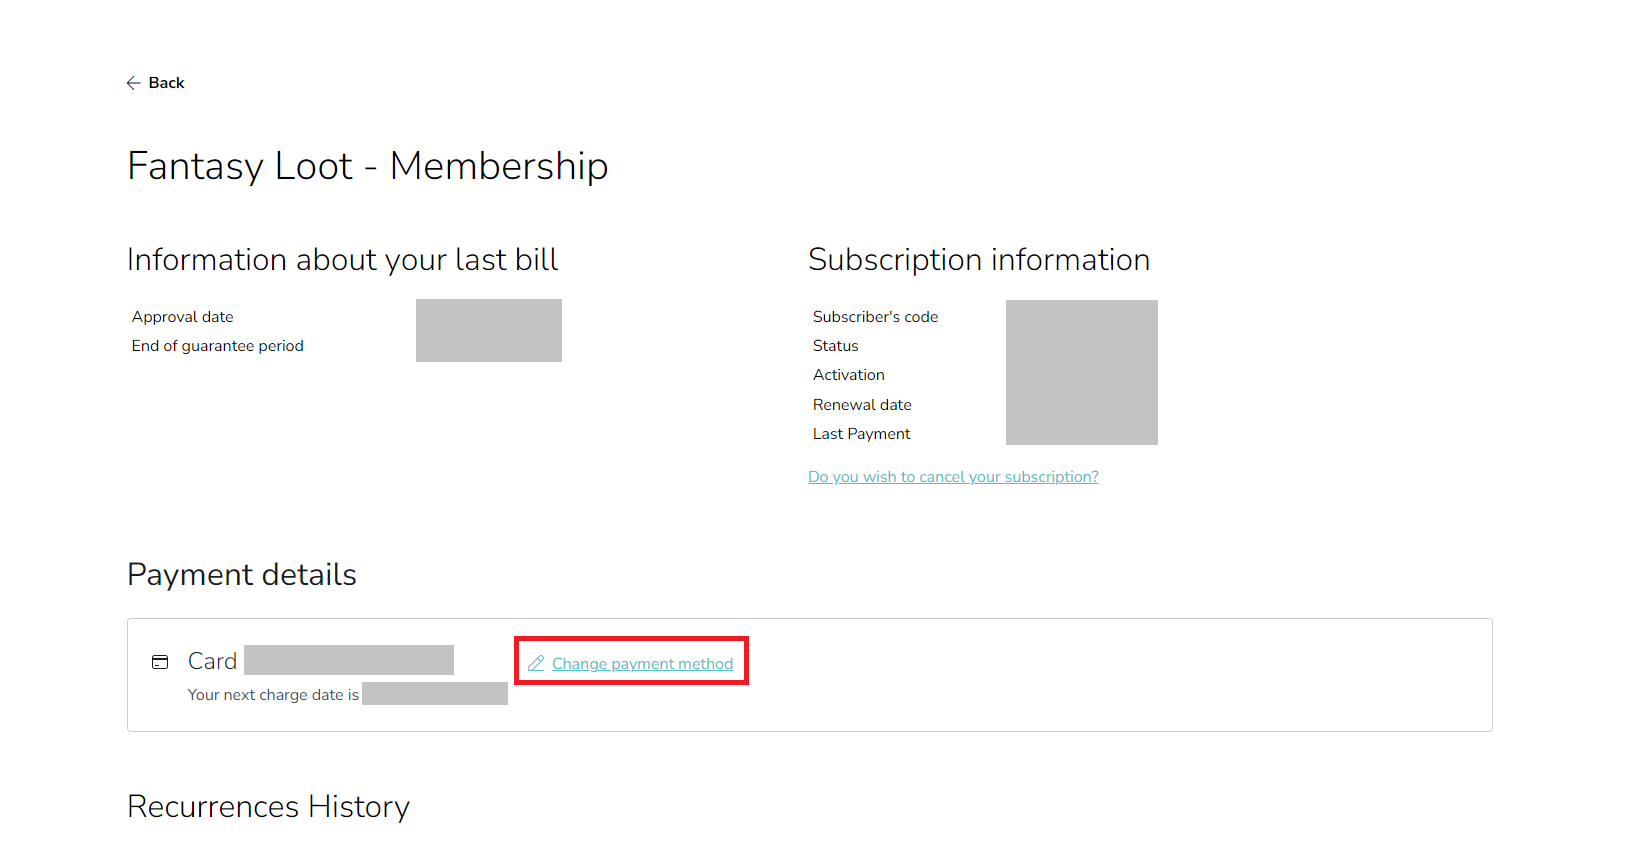Screen dimensions: 1648x844
Task: Select the Approval date label under last bill
Action: (x=182, y=316)
